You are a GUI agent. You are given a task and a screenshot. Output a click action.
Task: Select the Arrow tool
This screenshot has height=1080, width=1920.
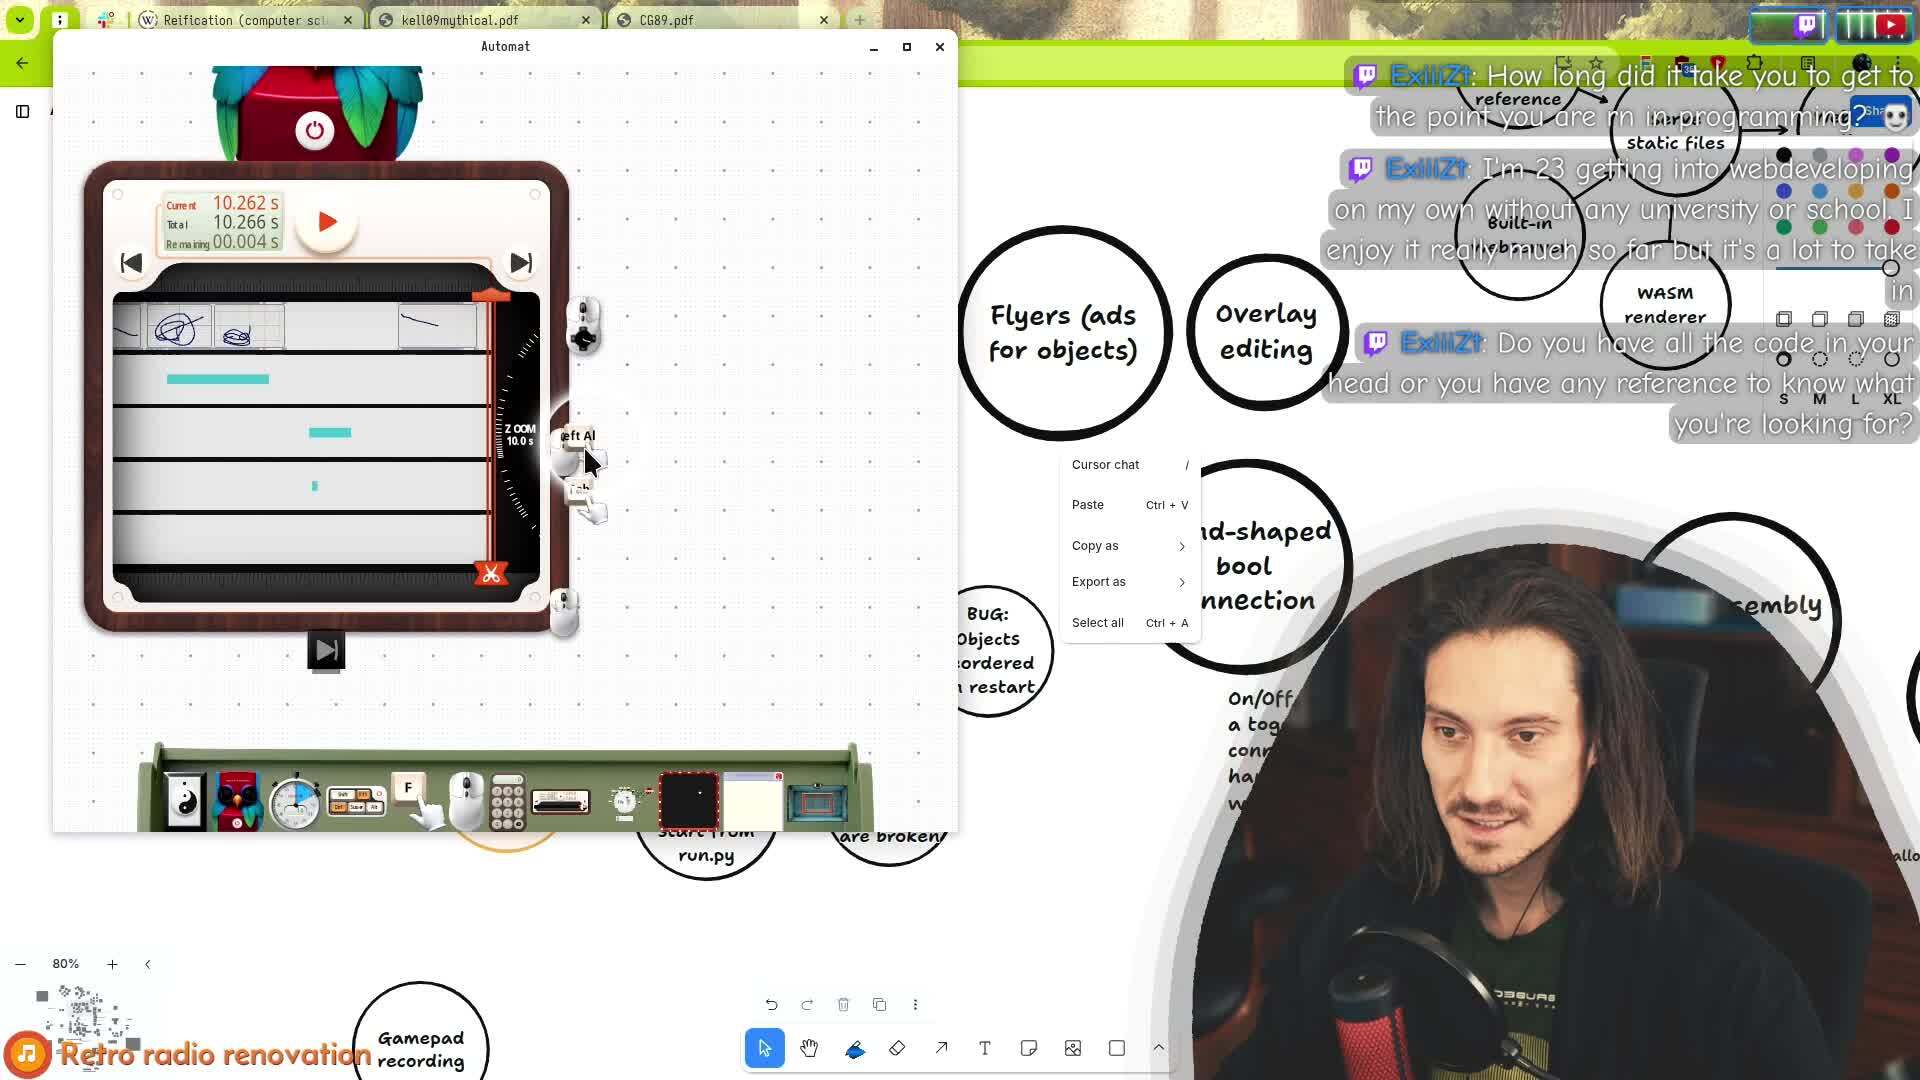point(941,1048)
